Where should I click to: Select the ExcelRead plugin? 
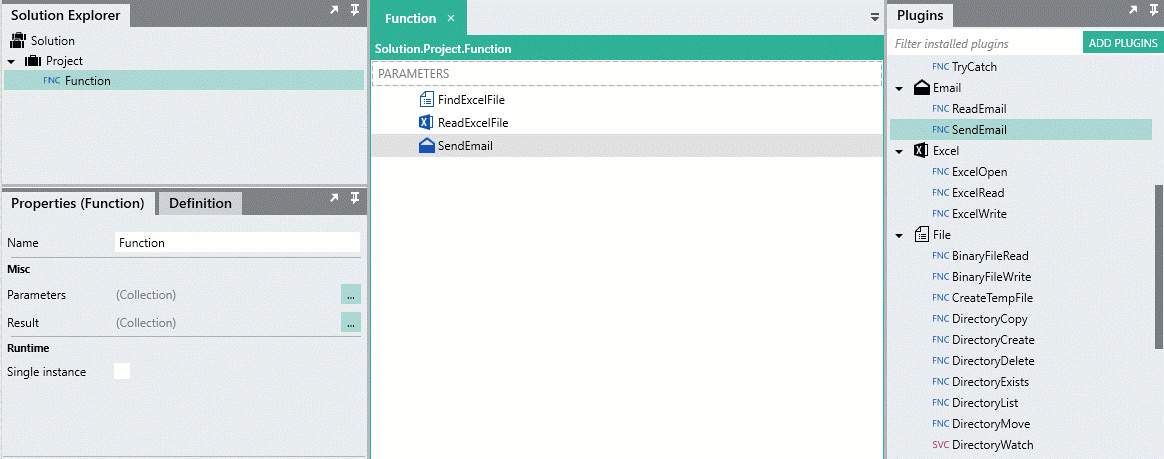click(978, 192)
